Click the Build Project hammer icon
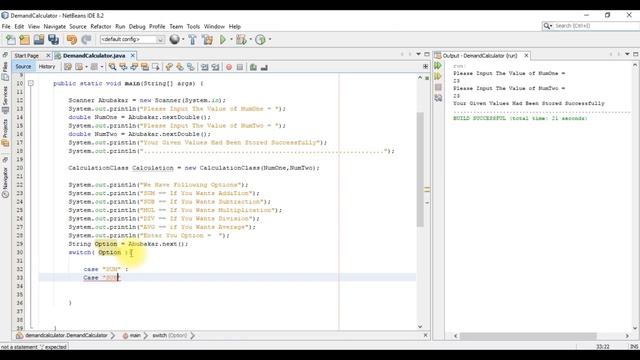Viewport: 640px width, 360px height. (192, 40)
